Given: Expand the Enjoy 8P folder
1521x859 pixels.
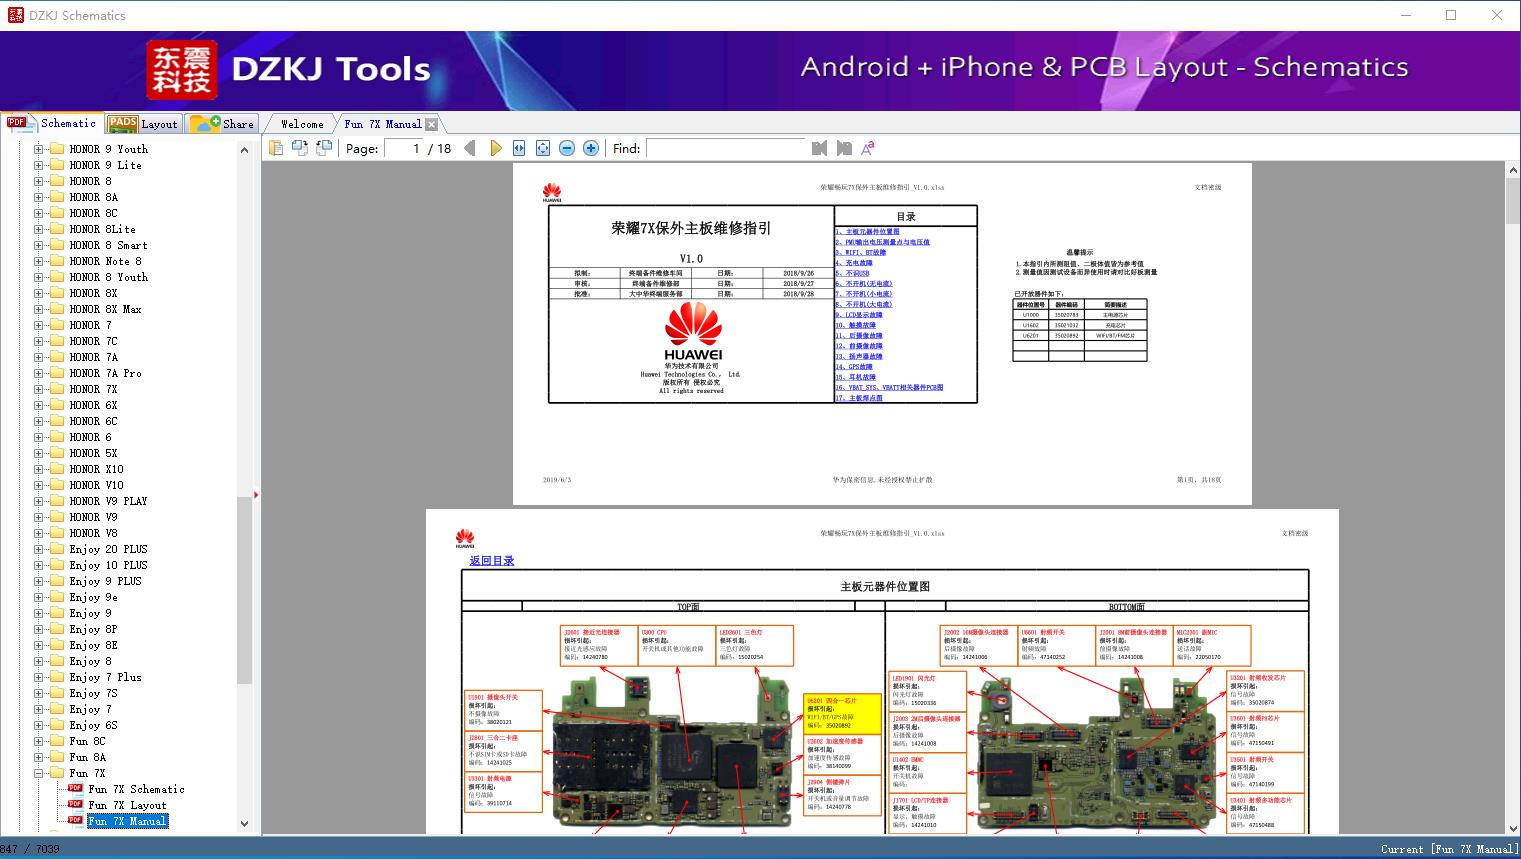Looking at the screenshot, I should click(x=39, y=629).
